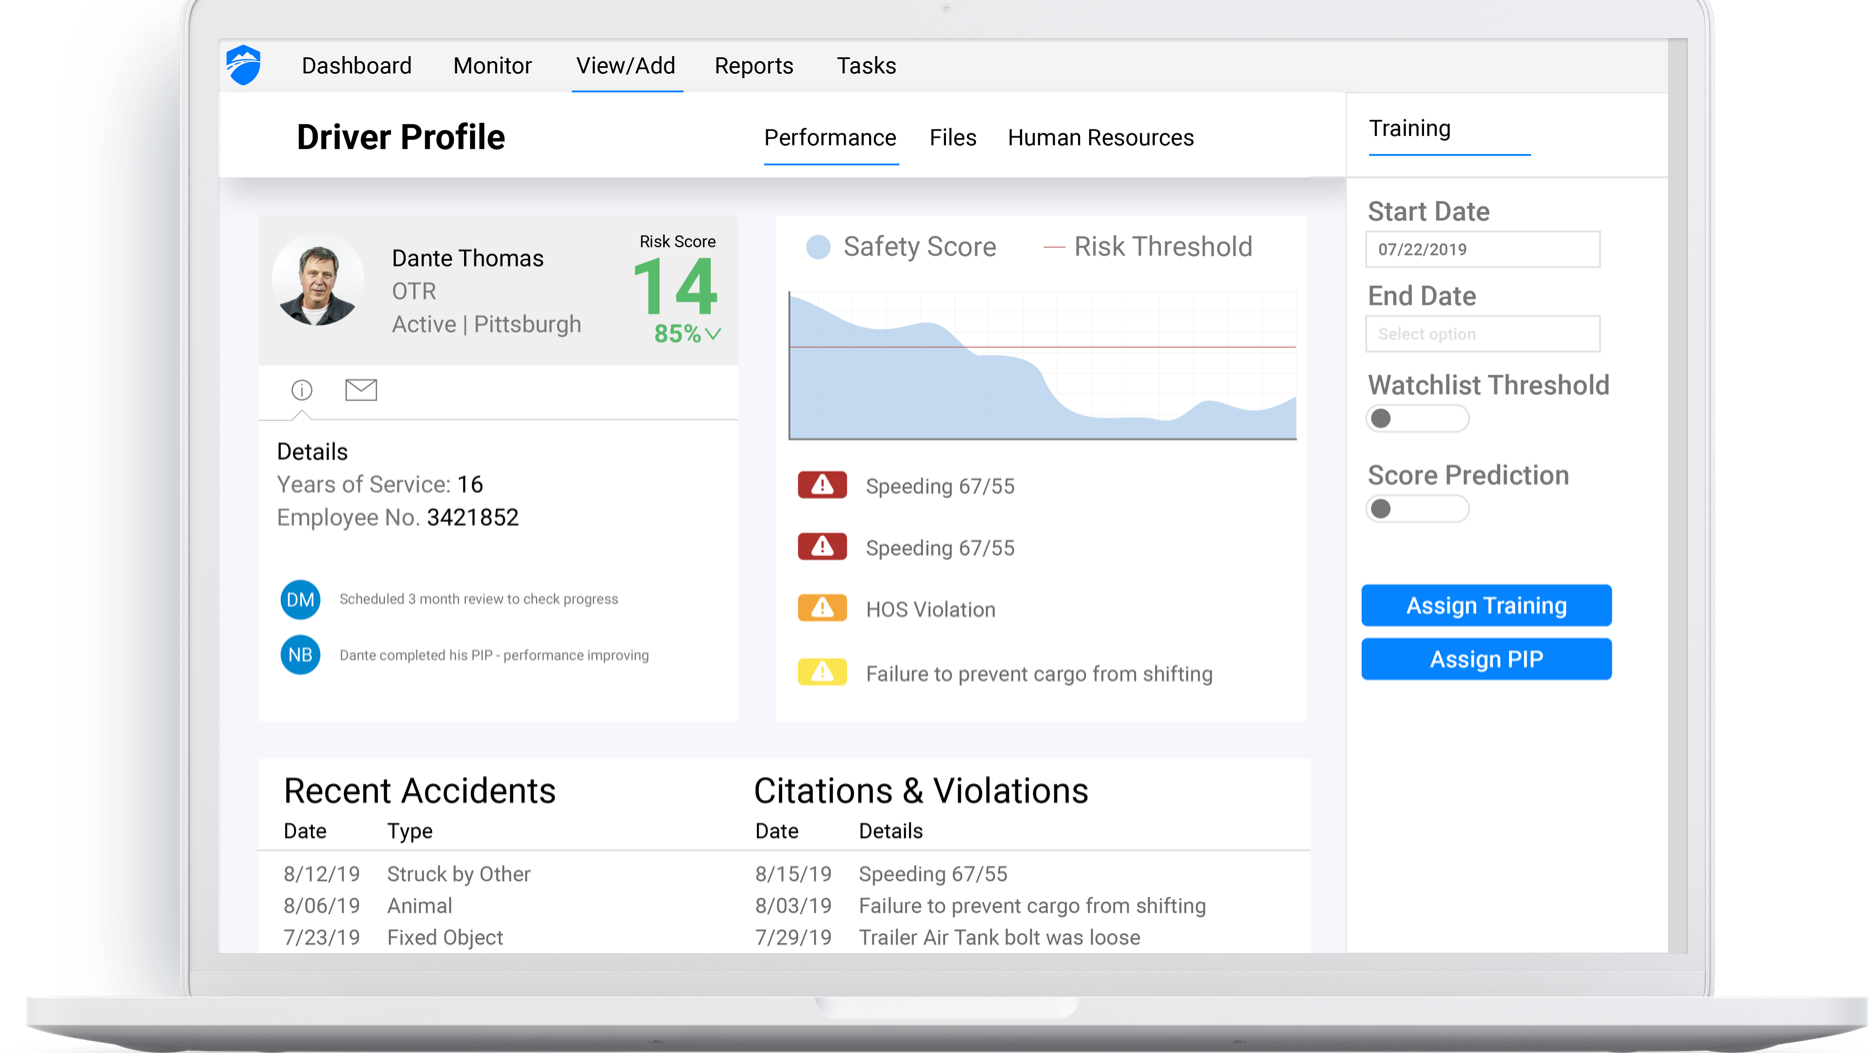This screenshot has height=1053, width=1872.
Task: Open the End Date select dropdown
Action: click(x=1482, y=334)
